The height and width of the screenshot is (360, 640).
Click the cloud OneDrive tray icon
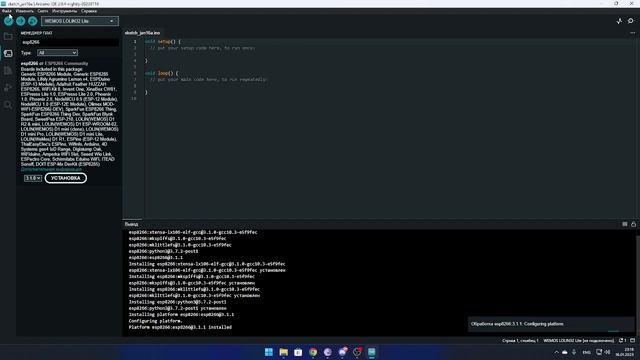(564, 352)
